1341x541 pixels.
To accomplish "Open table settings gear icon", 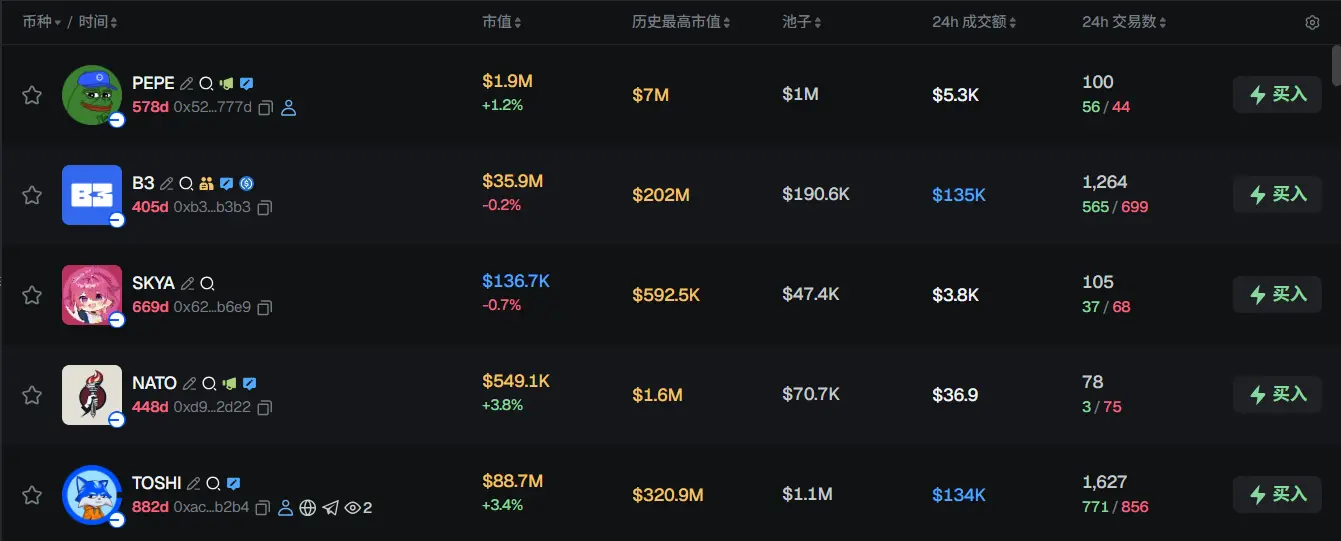I will [1312, 23].
